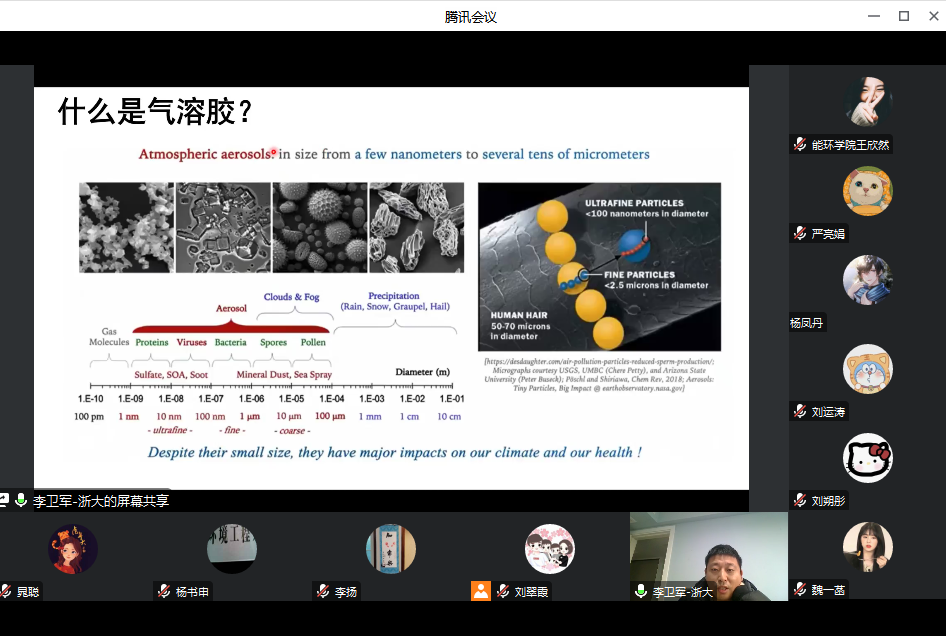Click the Doraemon avatar of 刘运涛
This screenshot has width=946, height=636.
tap(867, 369)
